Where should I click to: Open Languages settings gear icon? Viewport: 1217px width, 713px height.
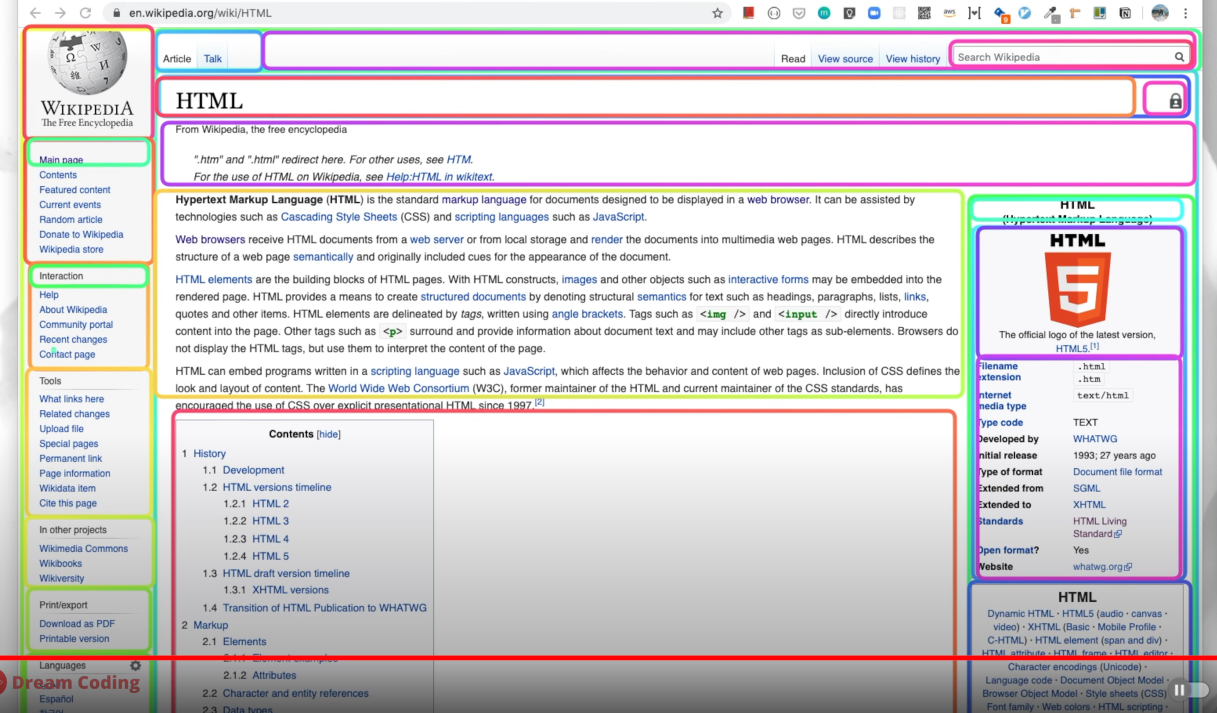[136, 666]
